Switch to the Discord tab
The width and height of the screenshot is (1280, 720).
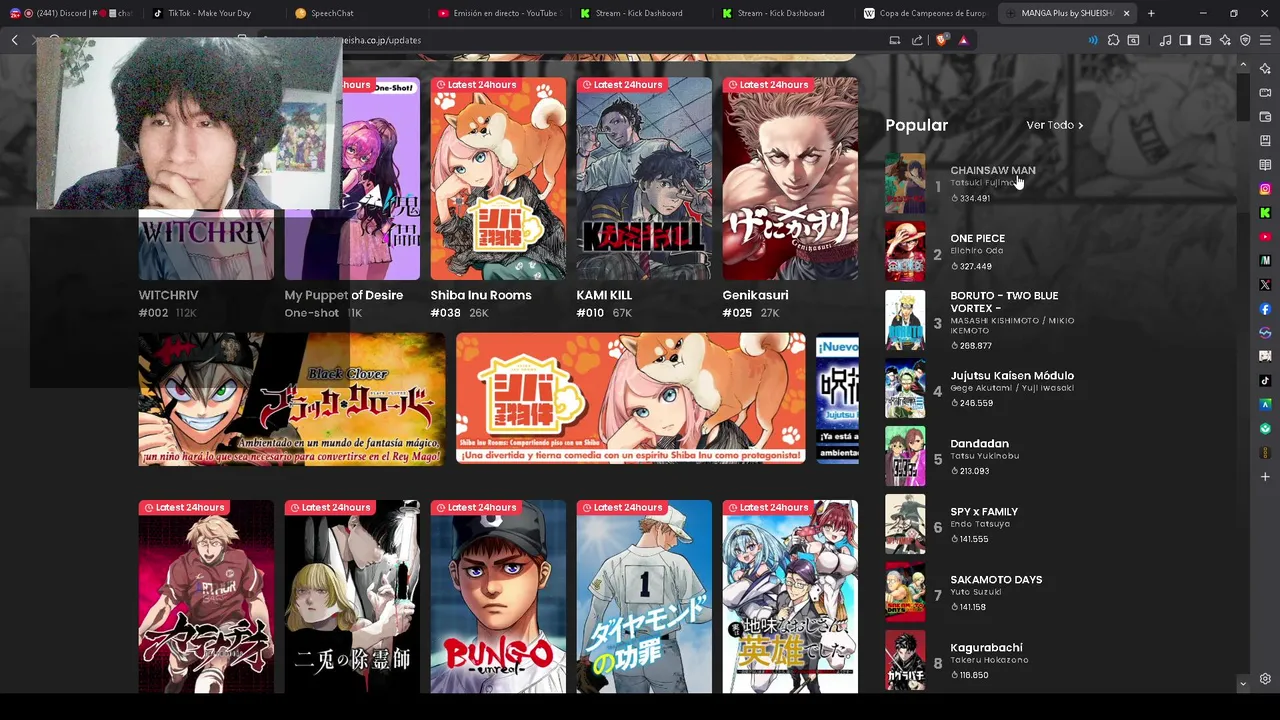[70, 13]
